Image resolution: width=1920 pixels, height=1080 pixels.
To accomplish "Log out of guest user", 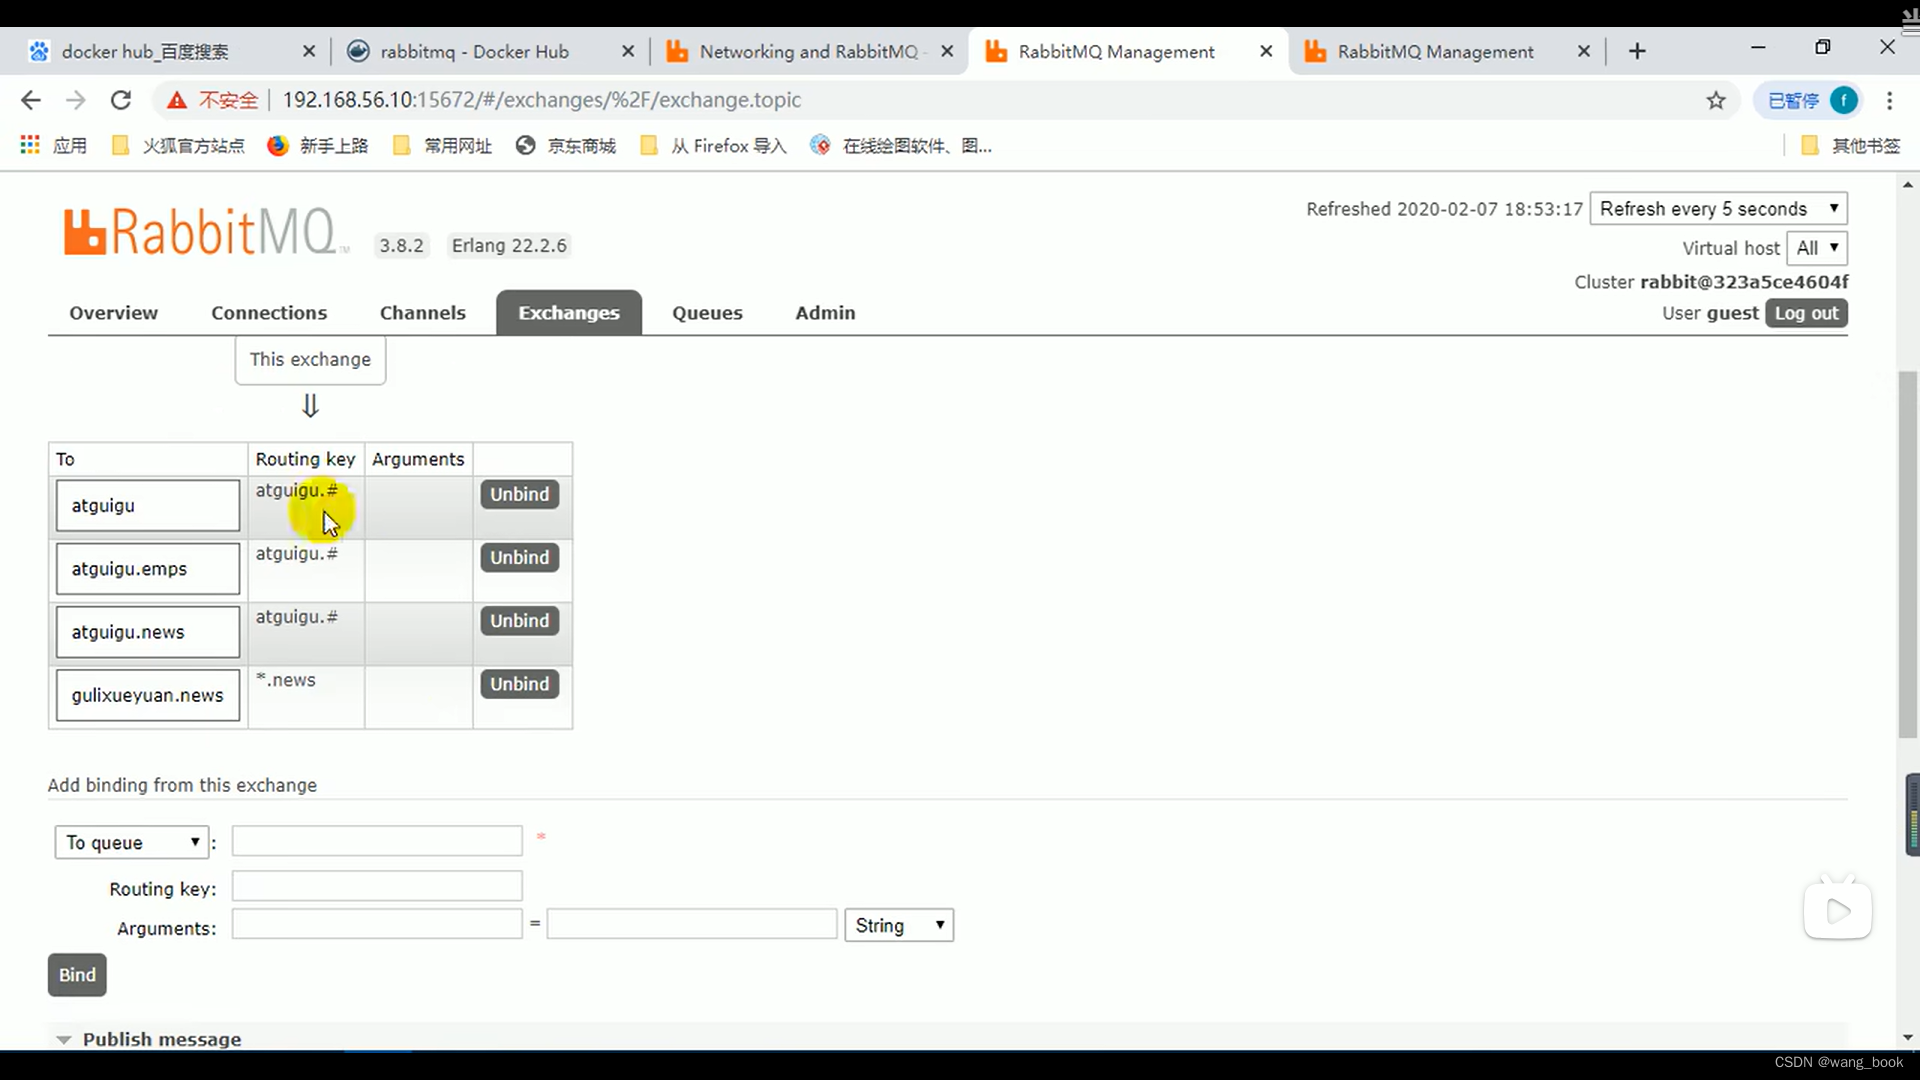I will click(1806, 313).
